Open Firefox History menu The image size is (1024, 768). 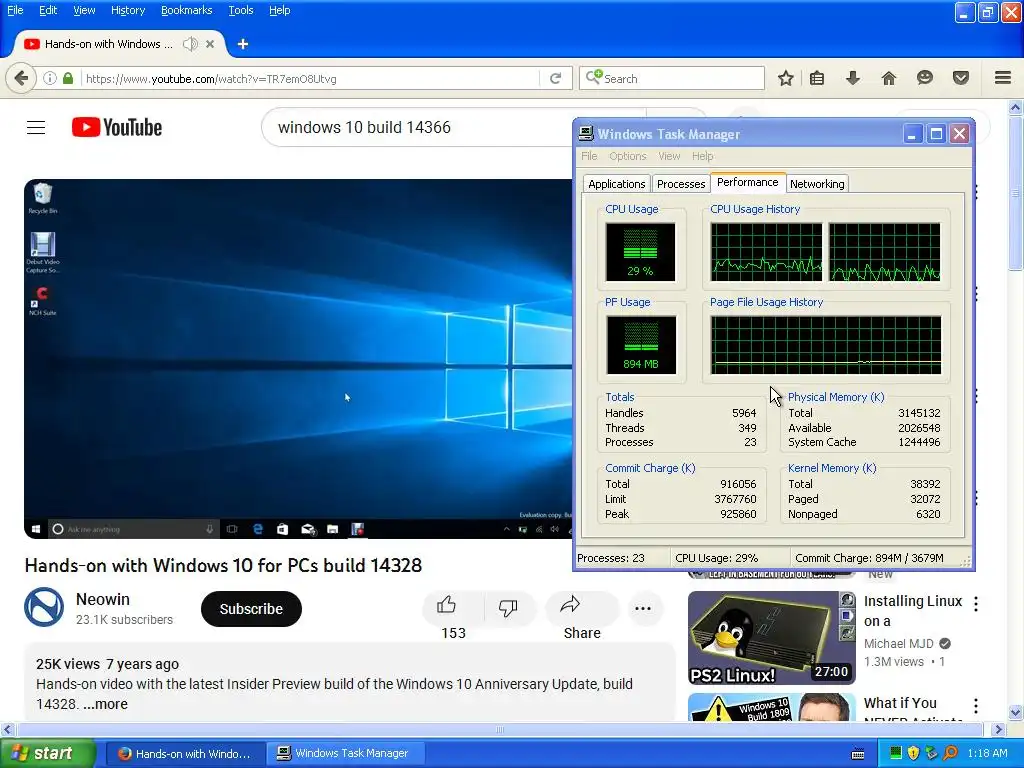(x=127, y=10)
